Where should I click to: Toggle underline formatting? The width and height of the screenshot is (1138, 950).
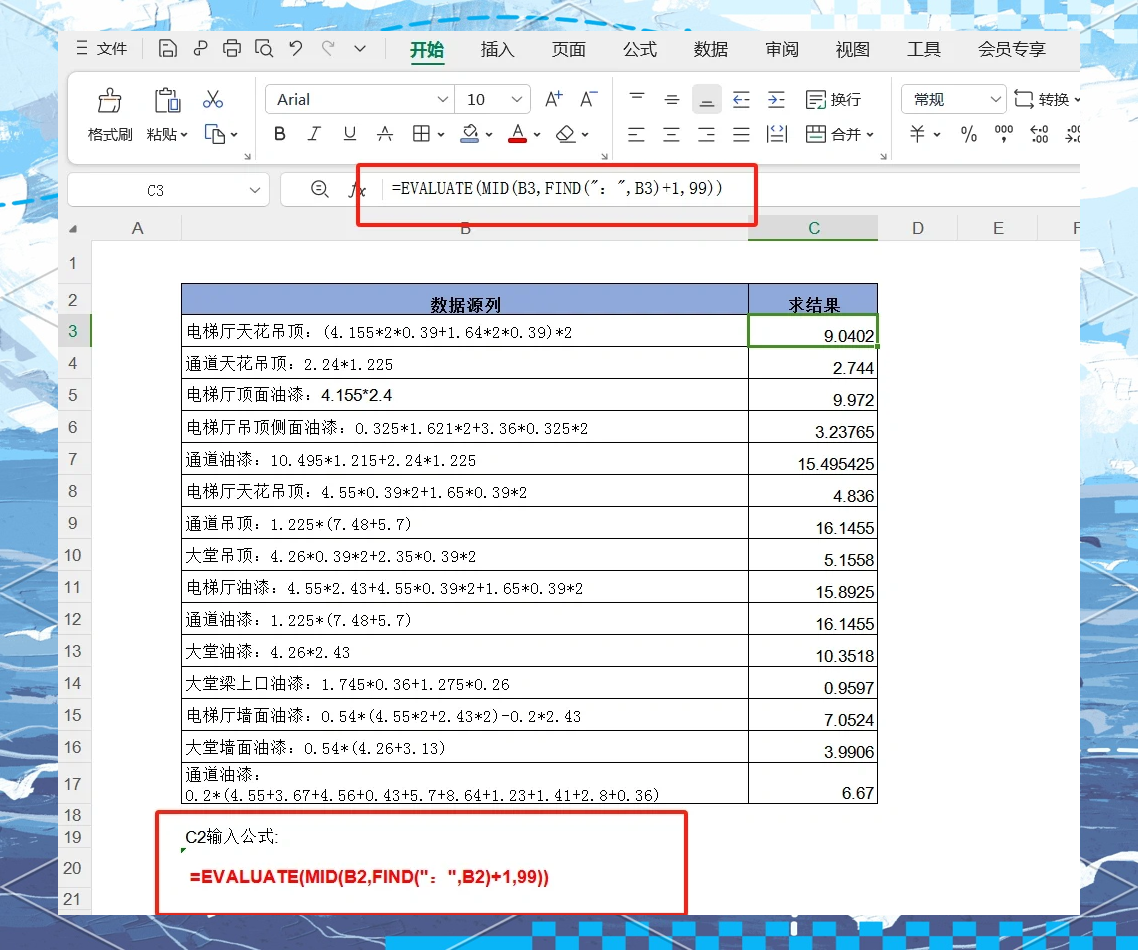[350, 134]
